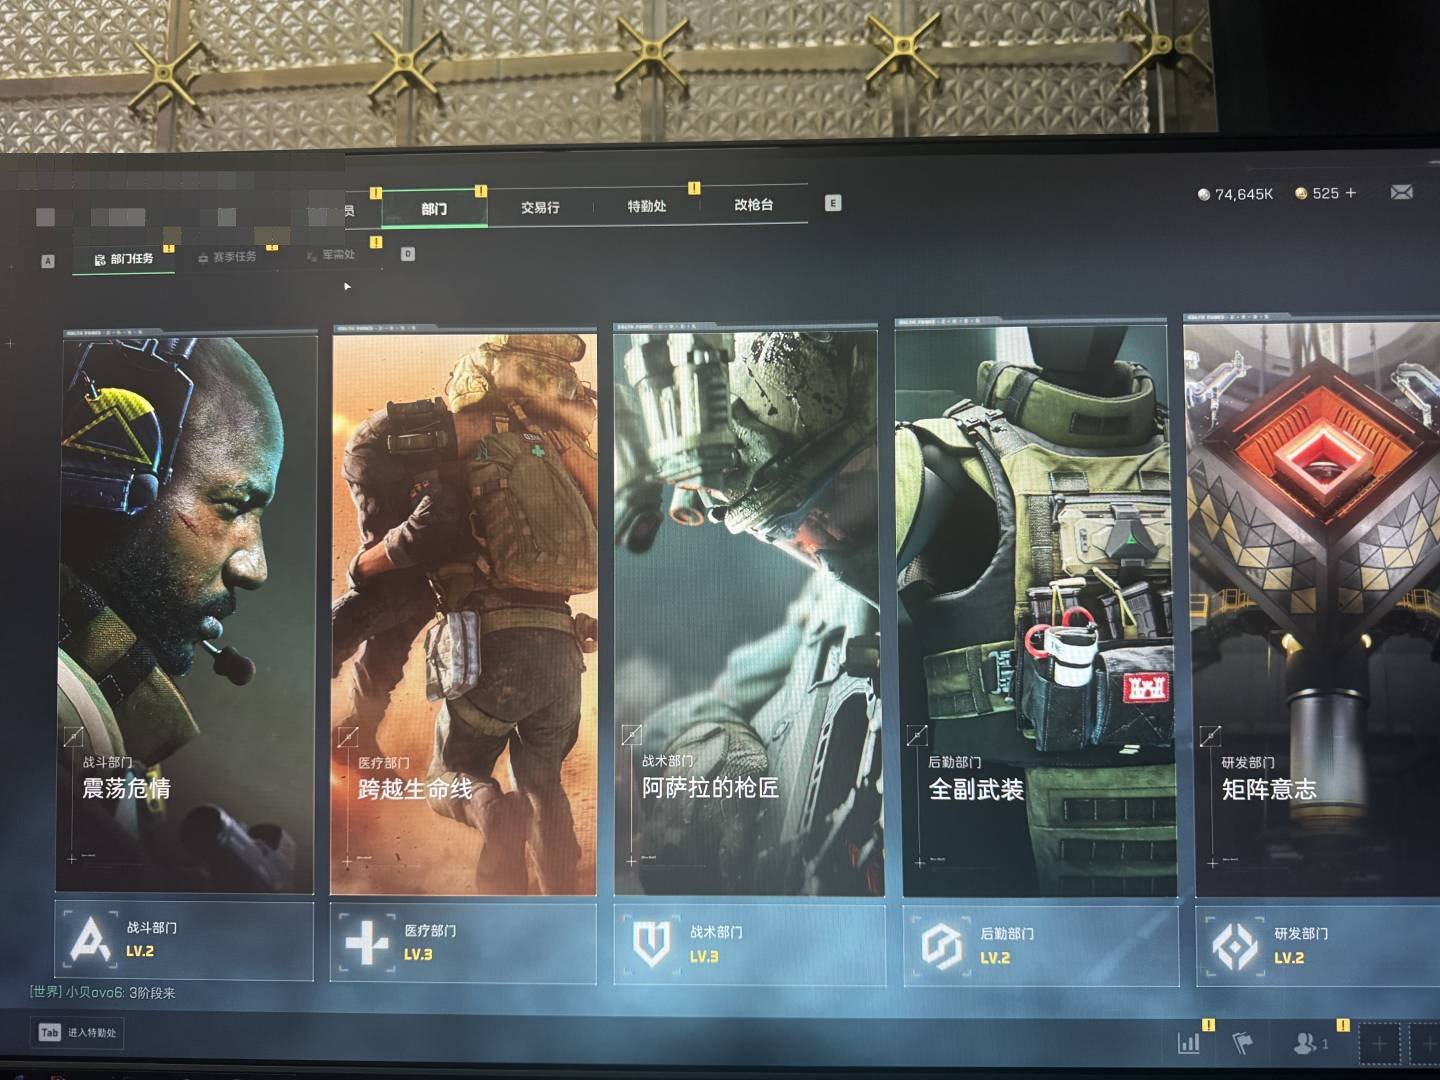Viewport: 1440px width, 1080px height.
Task: Select the 赛季任务 sub-tab
Action: click(x=228, y=257)
